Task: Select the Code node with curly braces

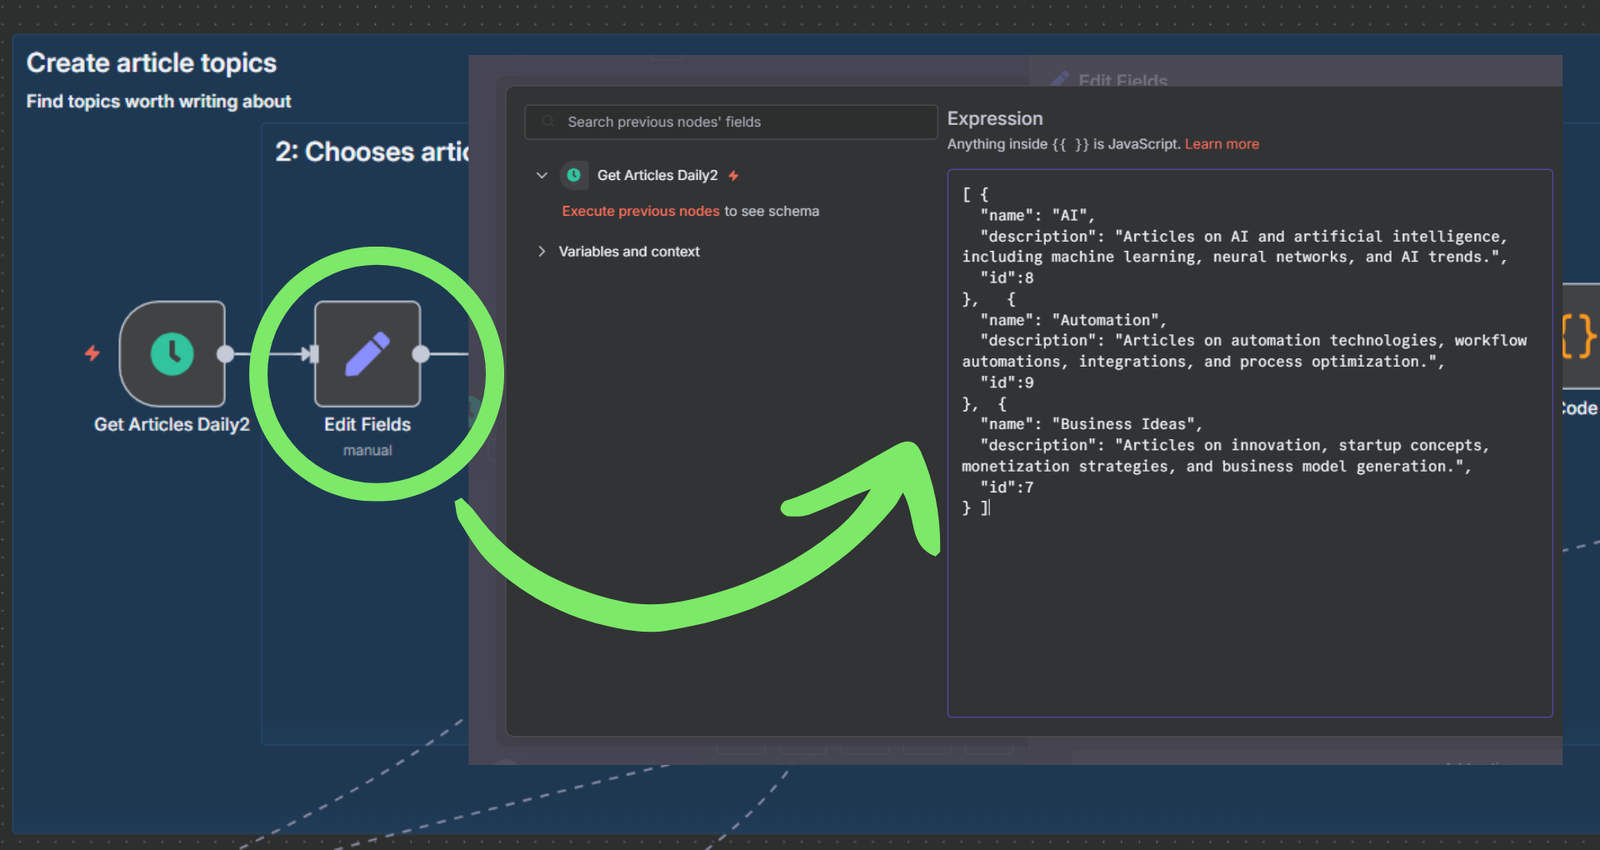Action: tap(1580, 336)
